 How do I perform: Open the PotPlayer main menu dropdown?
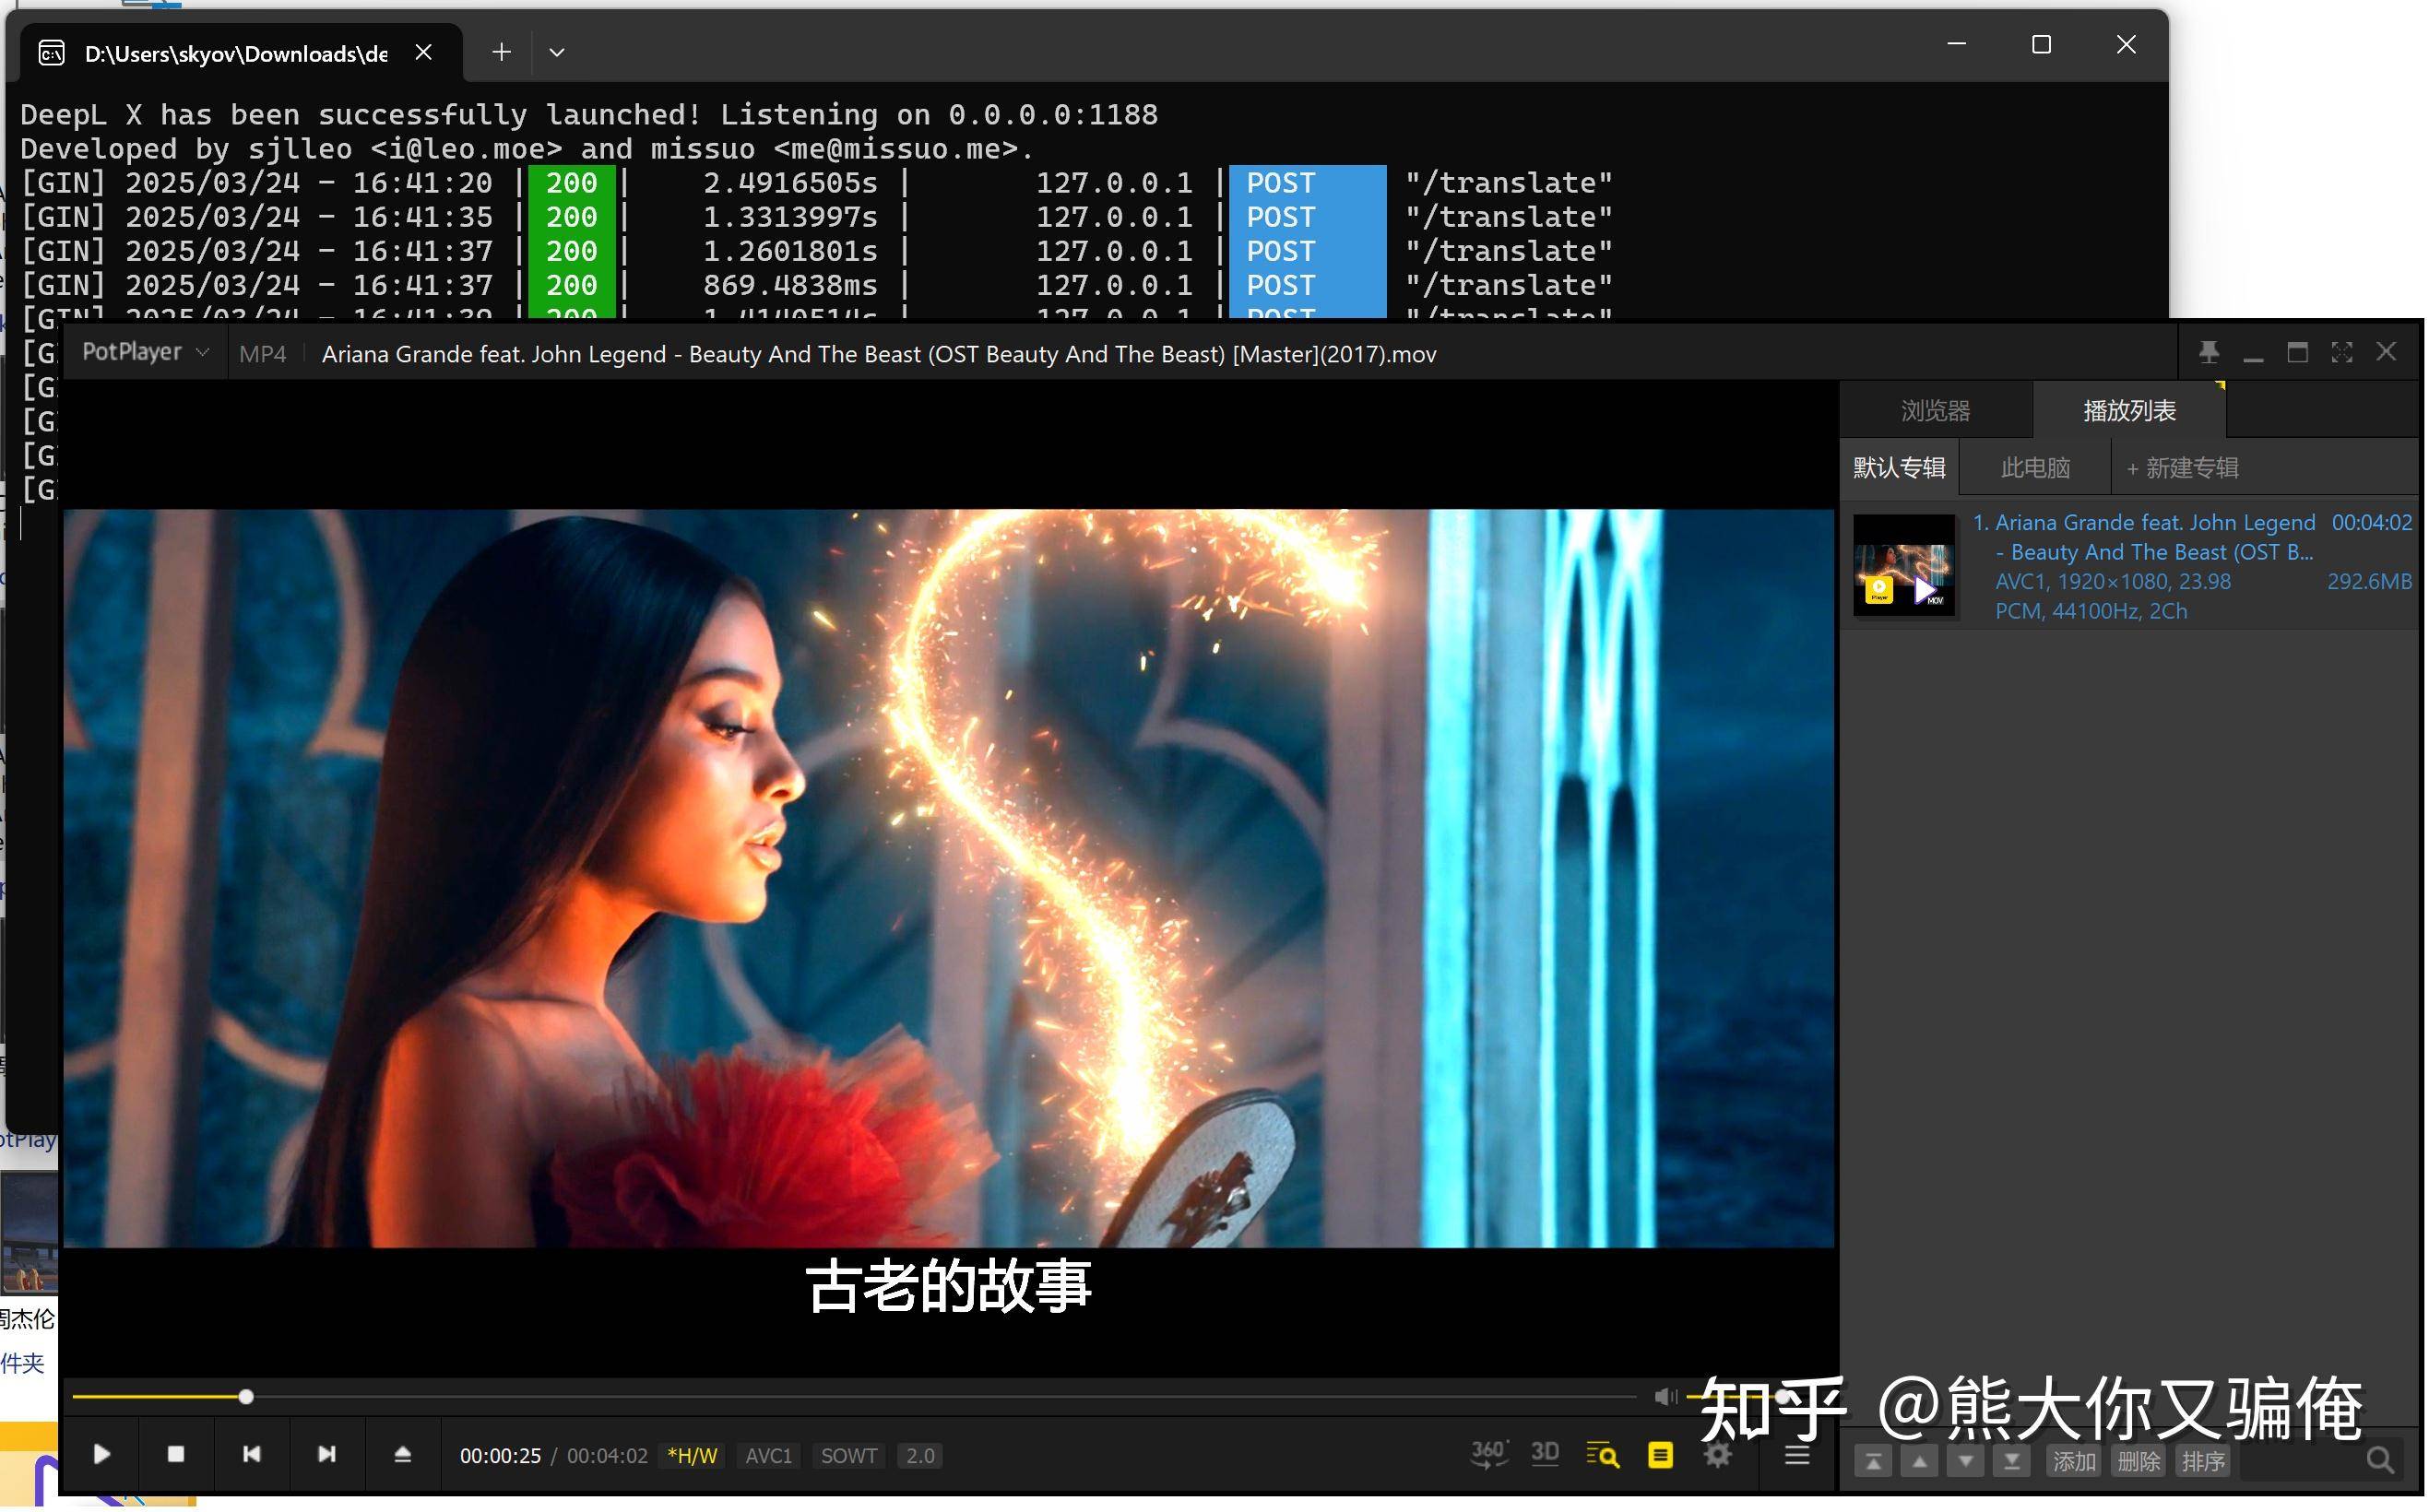pos(146,353)
